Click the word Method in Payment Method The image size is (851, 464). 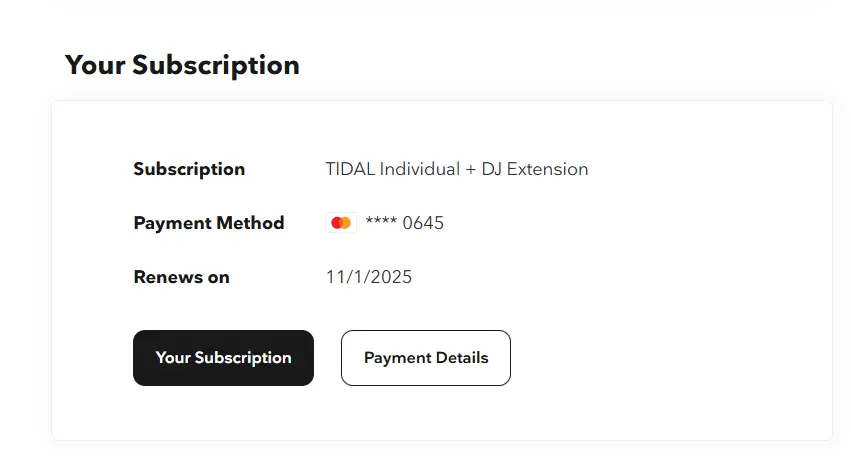coord(250,223)
